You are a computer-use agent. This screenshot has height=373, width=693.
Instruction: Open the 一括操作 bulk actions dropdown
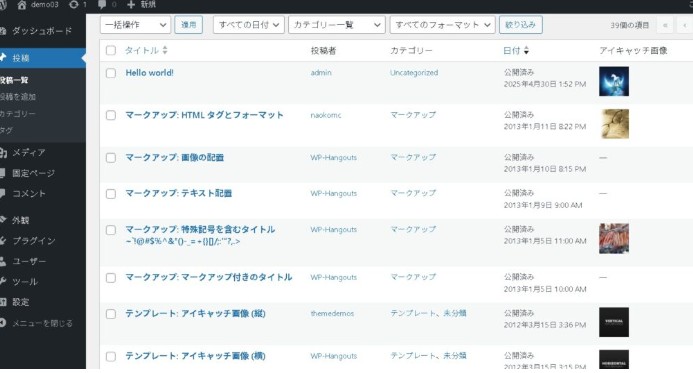[x=135, y=25]
